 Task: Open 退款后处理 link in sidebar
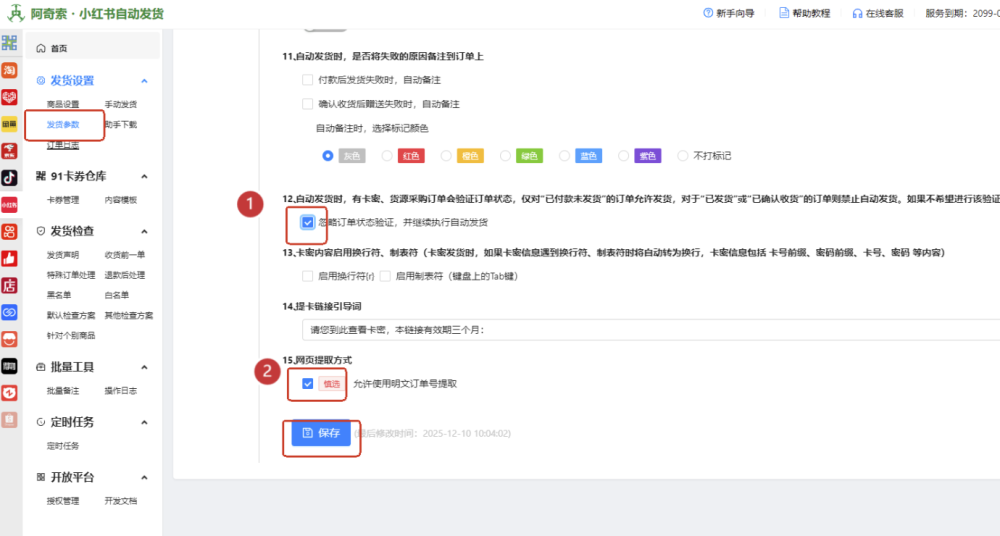pos(125,275)
